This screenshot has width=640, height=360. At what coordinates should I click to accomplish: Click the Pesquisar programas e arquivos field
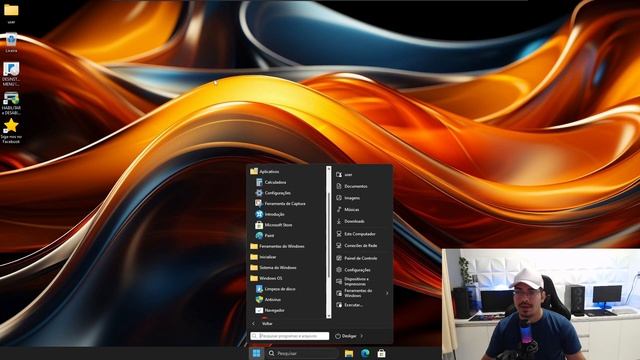(x=290, y=336)
